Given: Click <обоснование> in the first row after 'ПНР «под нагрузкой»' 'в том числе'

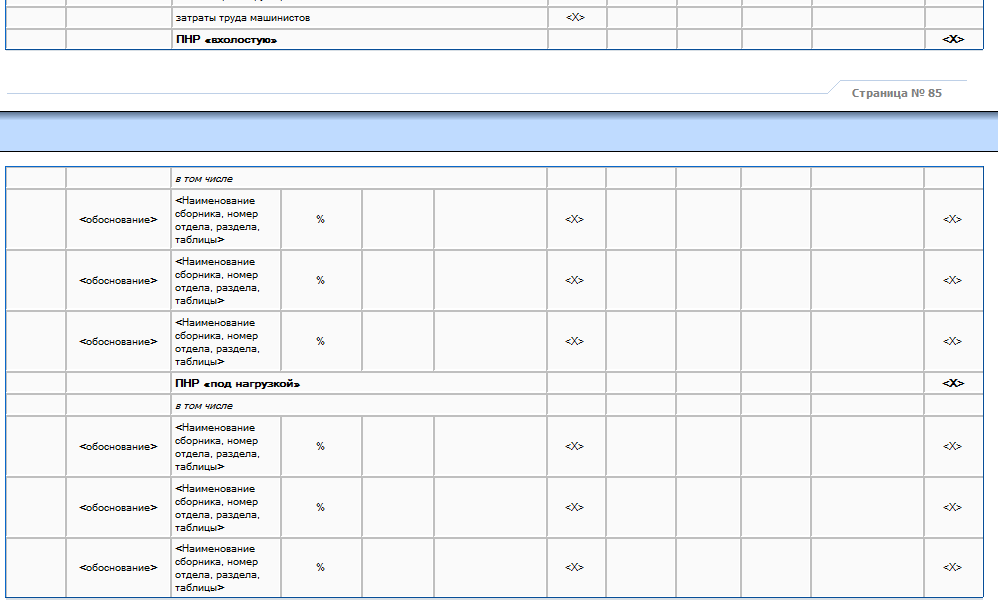Looking at the screenshot, I should (x=118, y=447).
